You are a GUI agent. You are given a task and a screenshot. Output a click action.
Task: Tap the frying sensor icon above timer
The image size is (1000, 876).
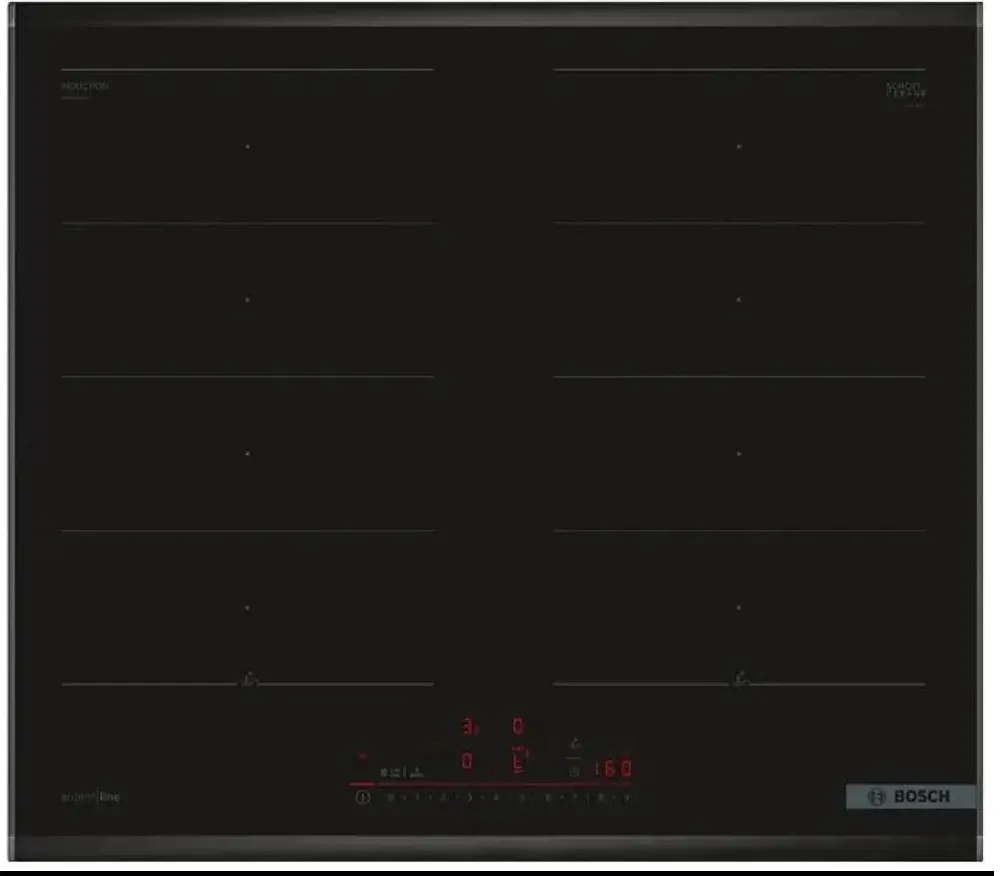(574, 744)
